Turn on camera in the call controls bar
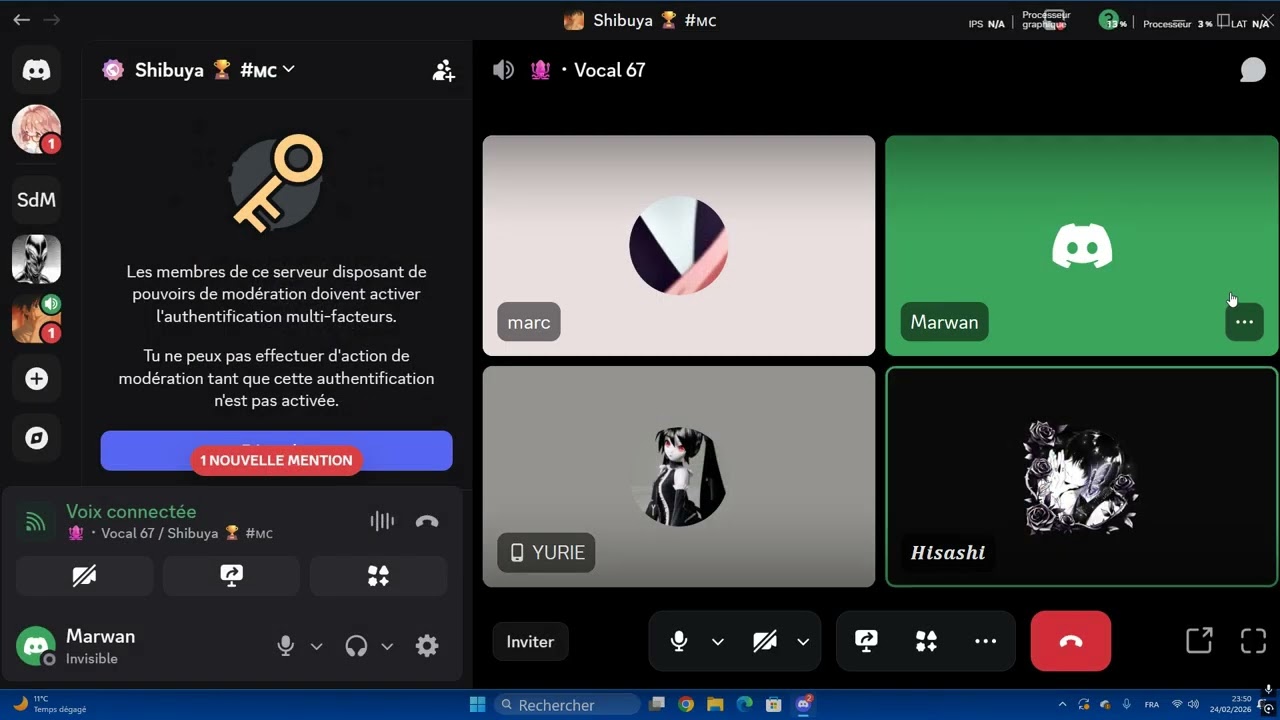The image size is (1280, 720). tap(765, 642)
